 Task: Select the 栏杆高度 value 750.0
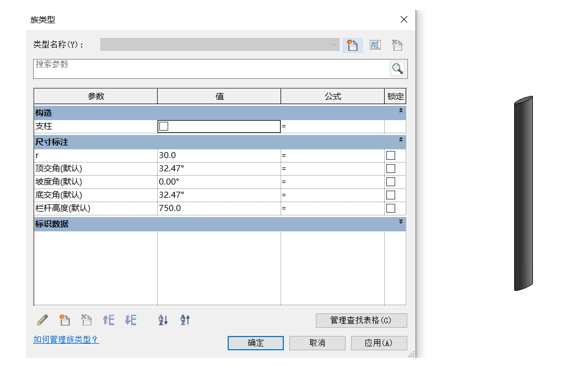click(219, 208)
